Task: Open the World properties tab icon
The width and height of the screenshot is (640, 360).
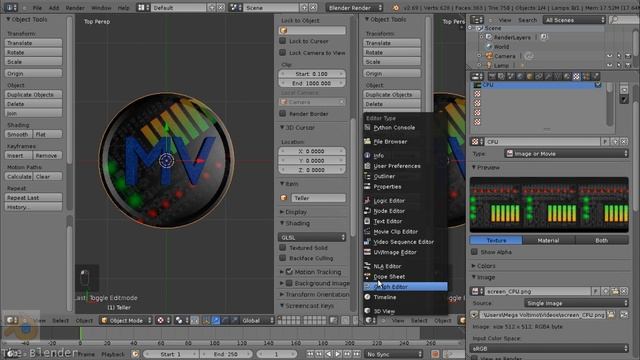Action: (520, 76)
